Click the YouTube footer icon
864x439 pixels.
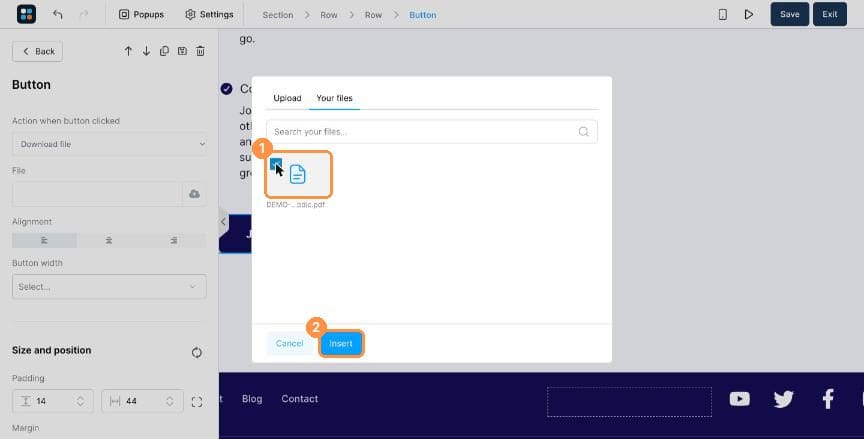click(x=739, y=399)
